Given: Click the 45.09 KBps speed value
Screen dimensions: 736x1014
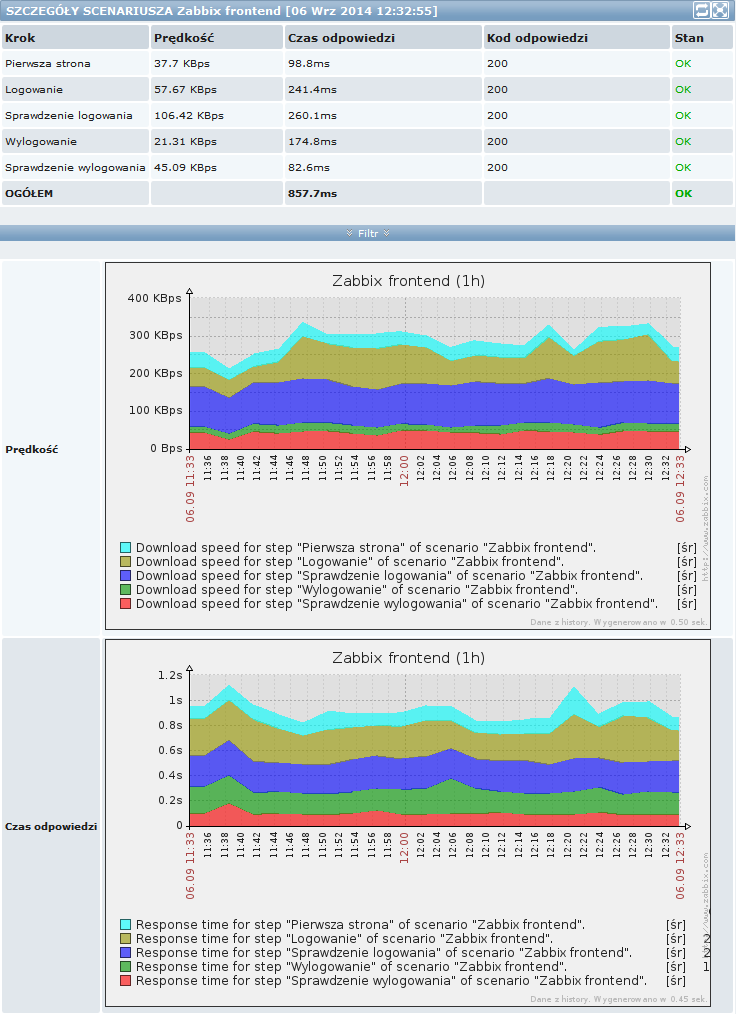Looking at the screenshot, I should tap(185, 167).
